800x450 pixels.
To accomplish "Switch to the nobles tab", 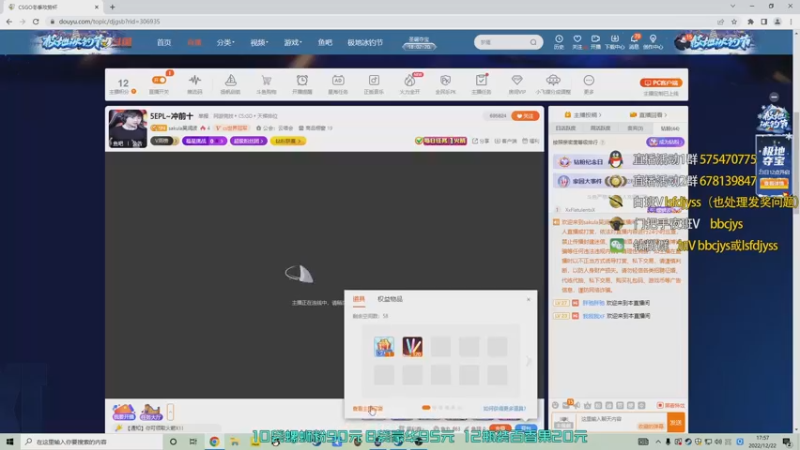I will click(x=635, y=128).
